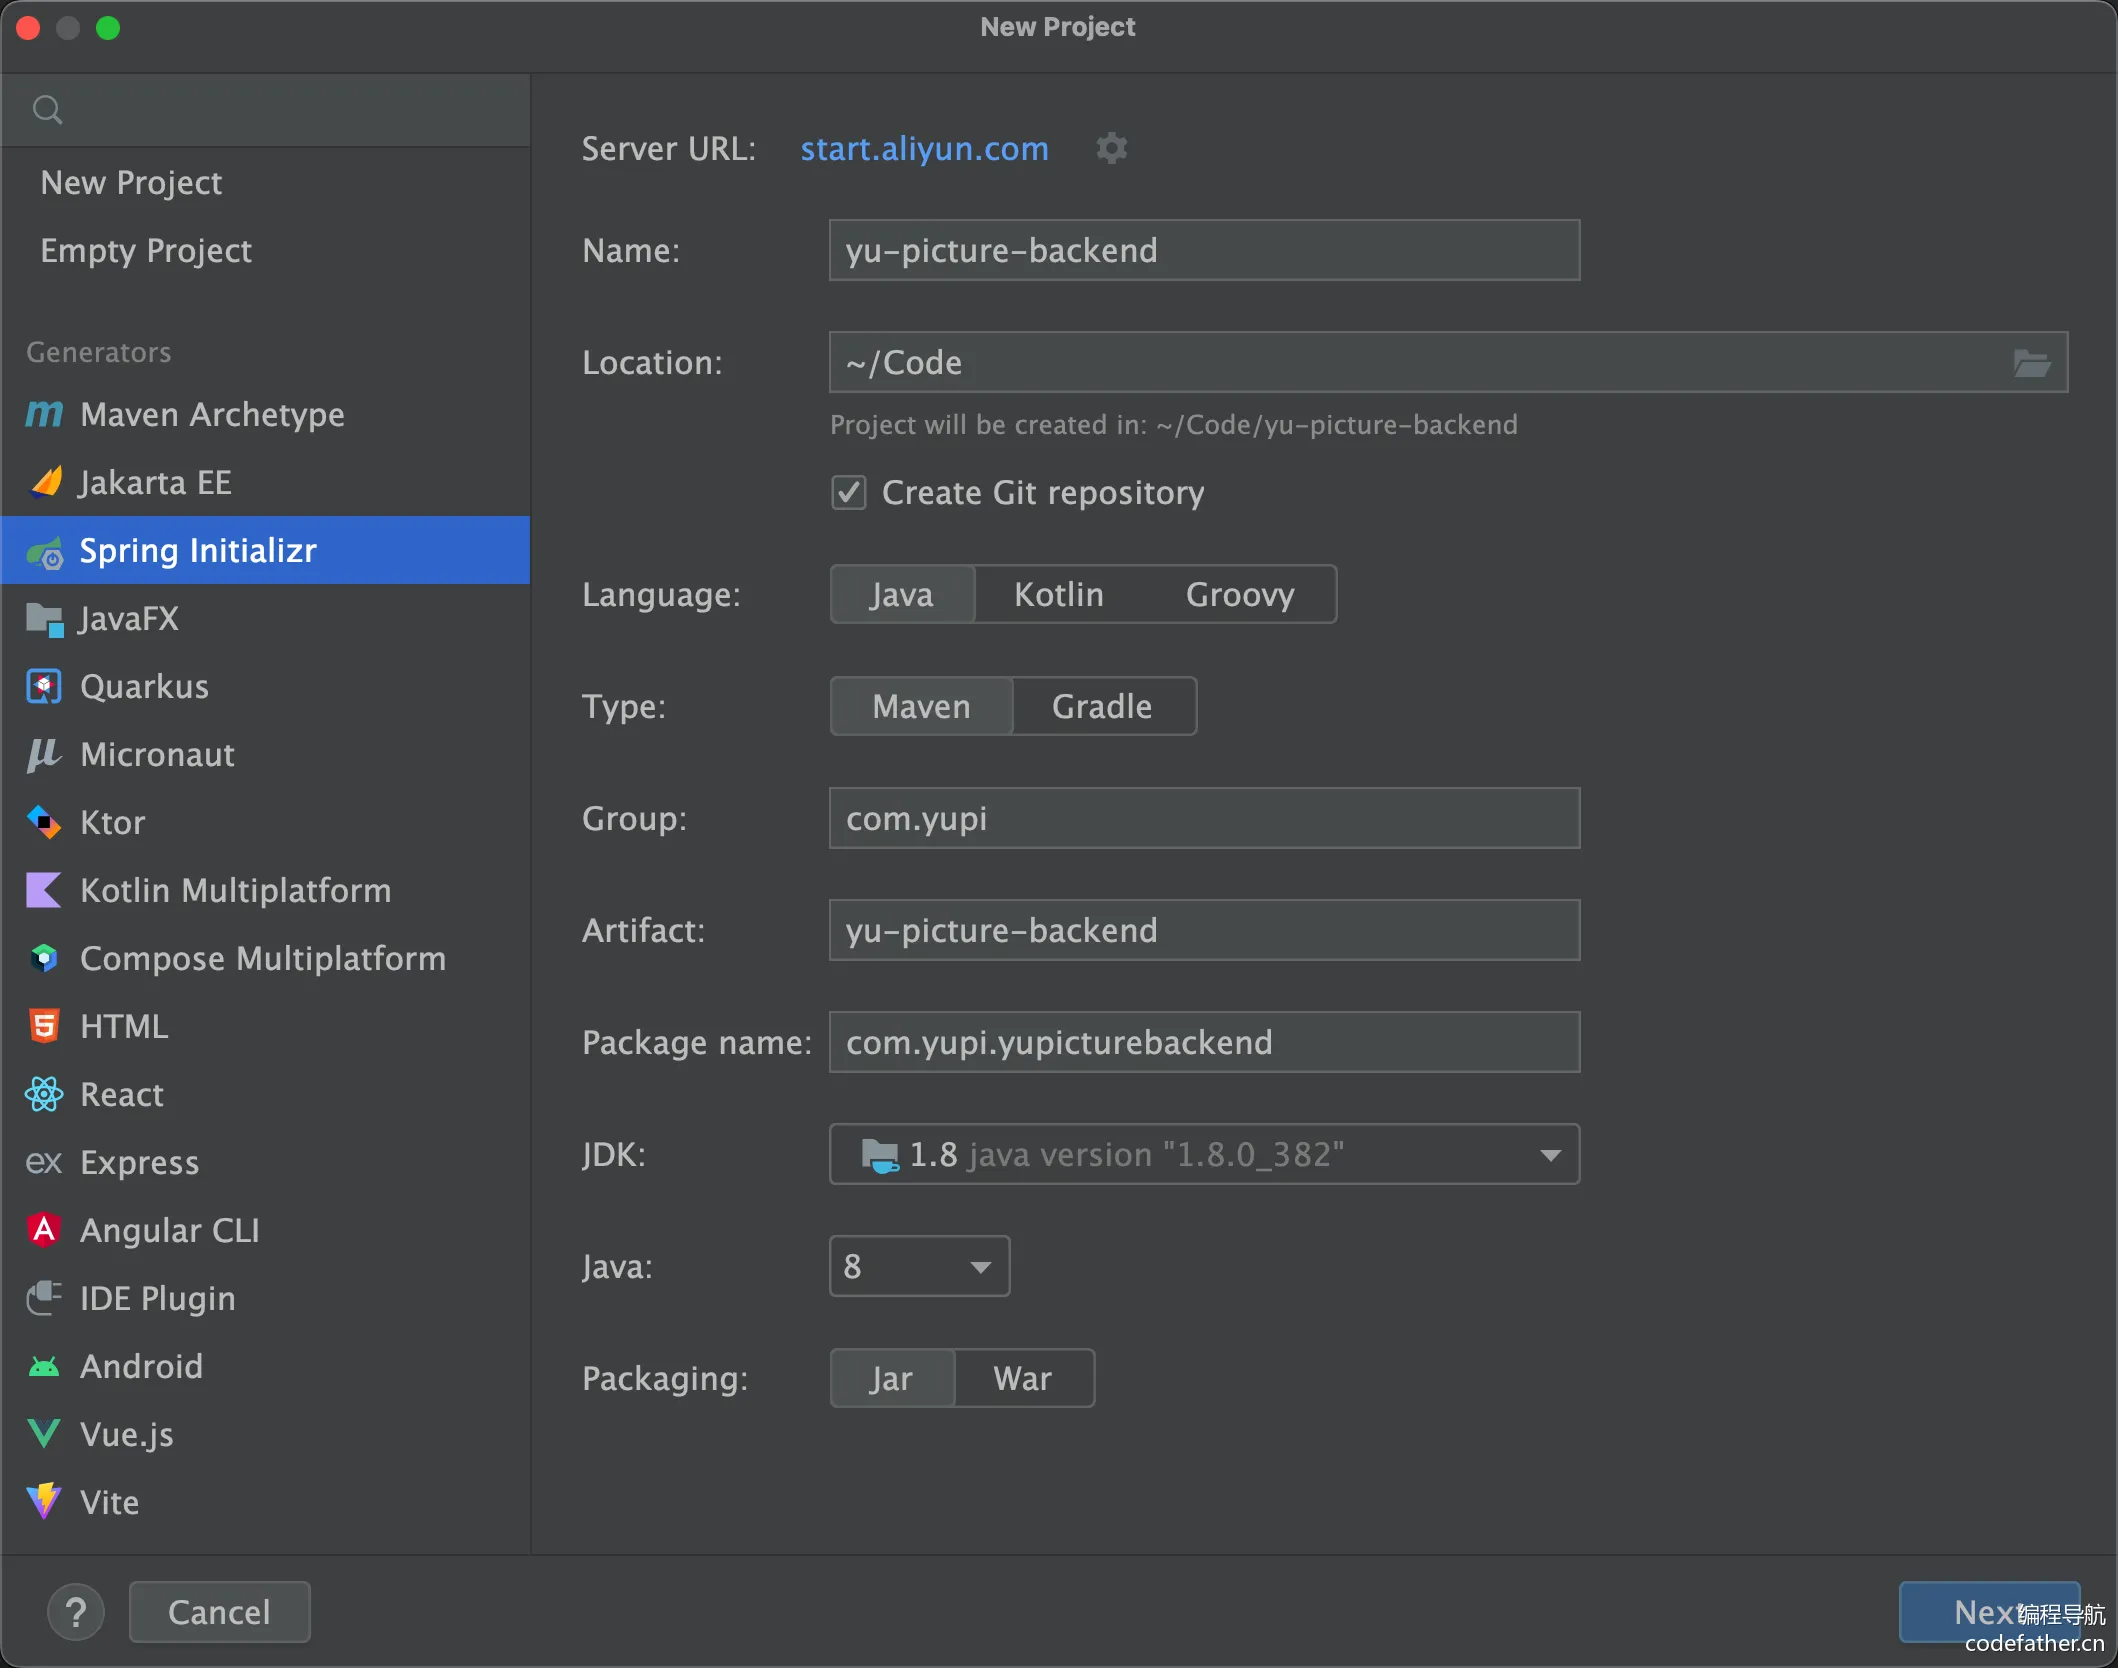Image resolution: width=2118 pixels, height=1668 pixels.
Task: Choose Ktor generator
Action: tap(266, 823)
